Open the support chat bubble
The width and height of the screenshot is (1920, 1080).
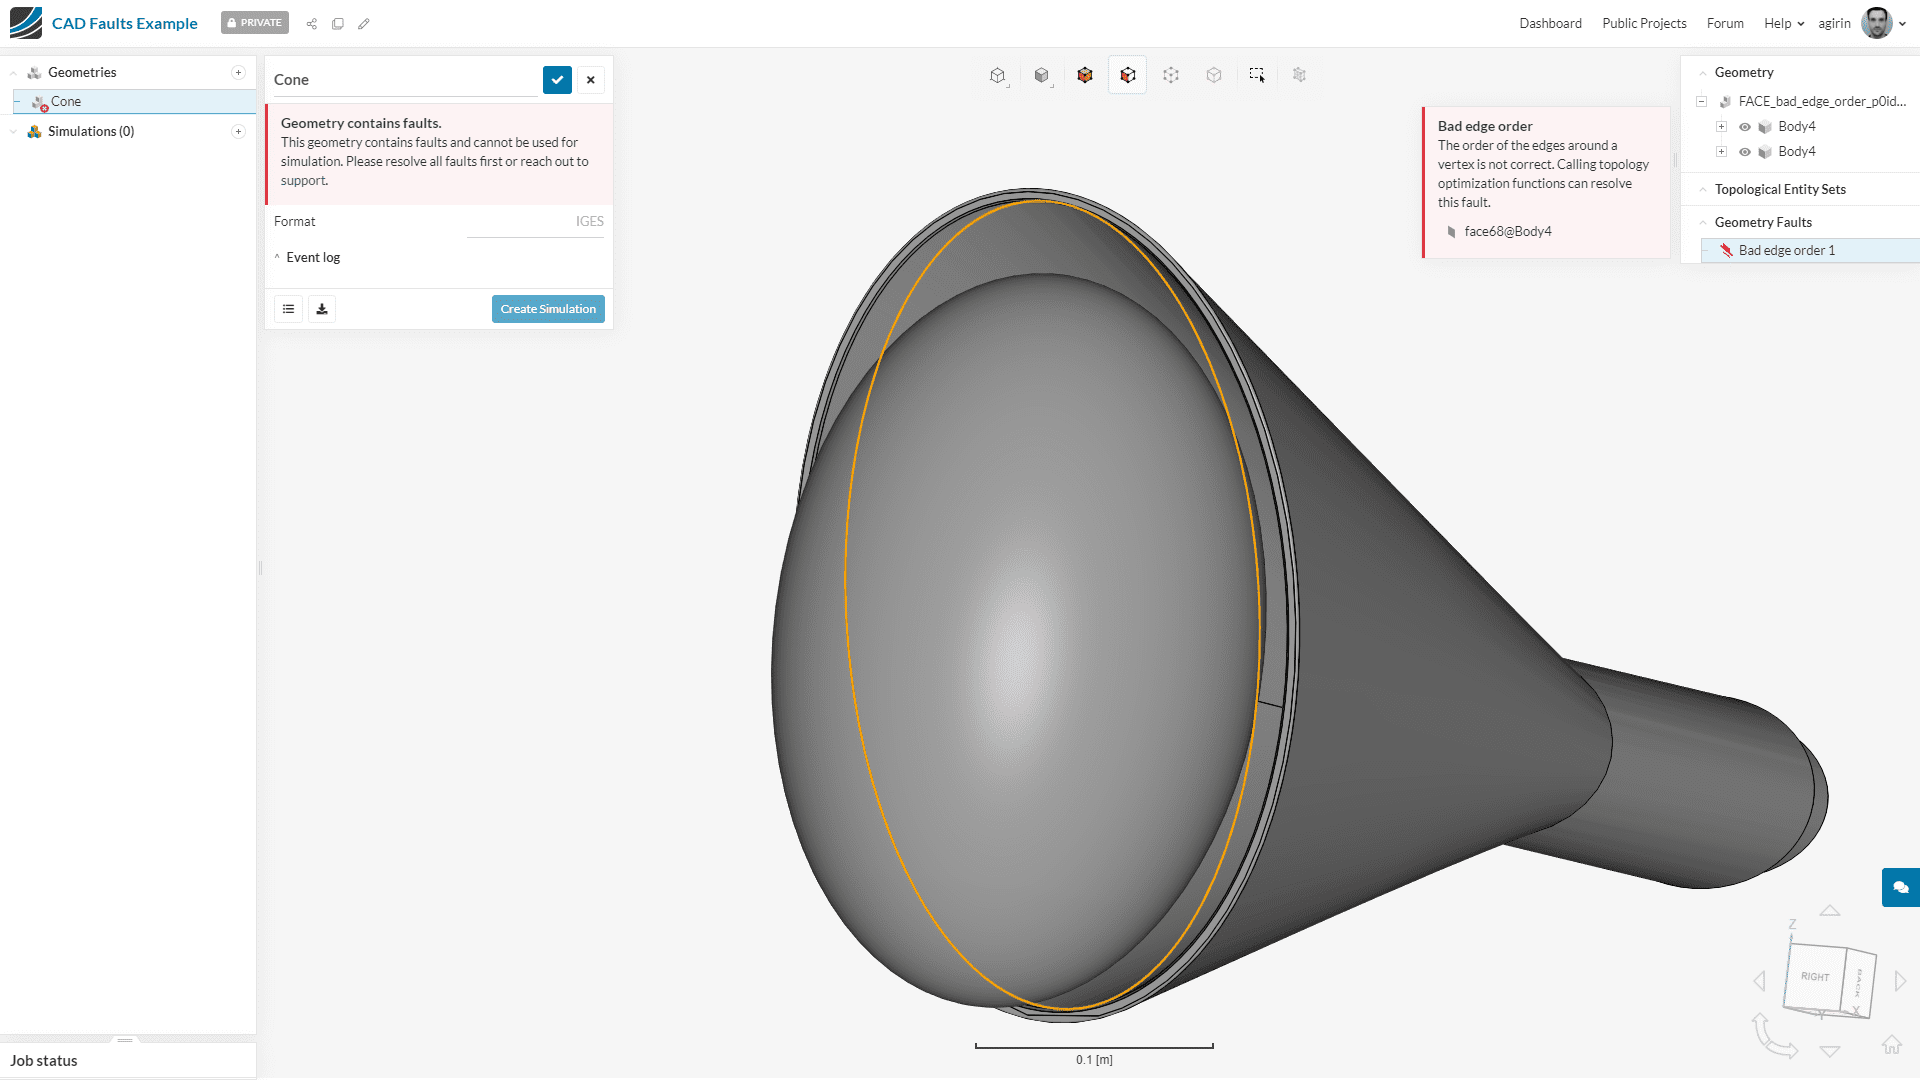pyautogui.click(x=1900, y=887)
